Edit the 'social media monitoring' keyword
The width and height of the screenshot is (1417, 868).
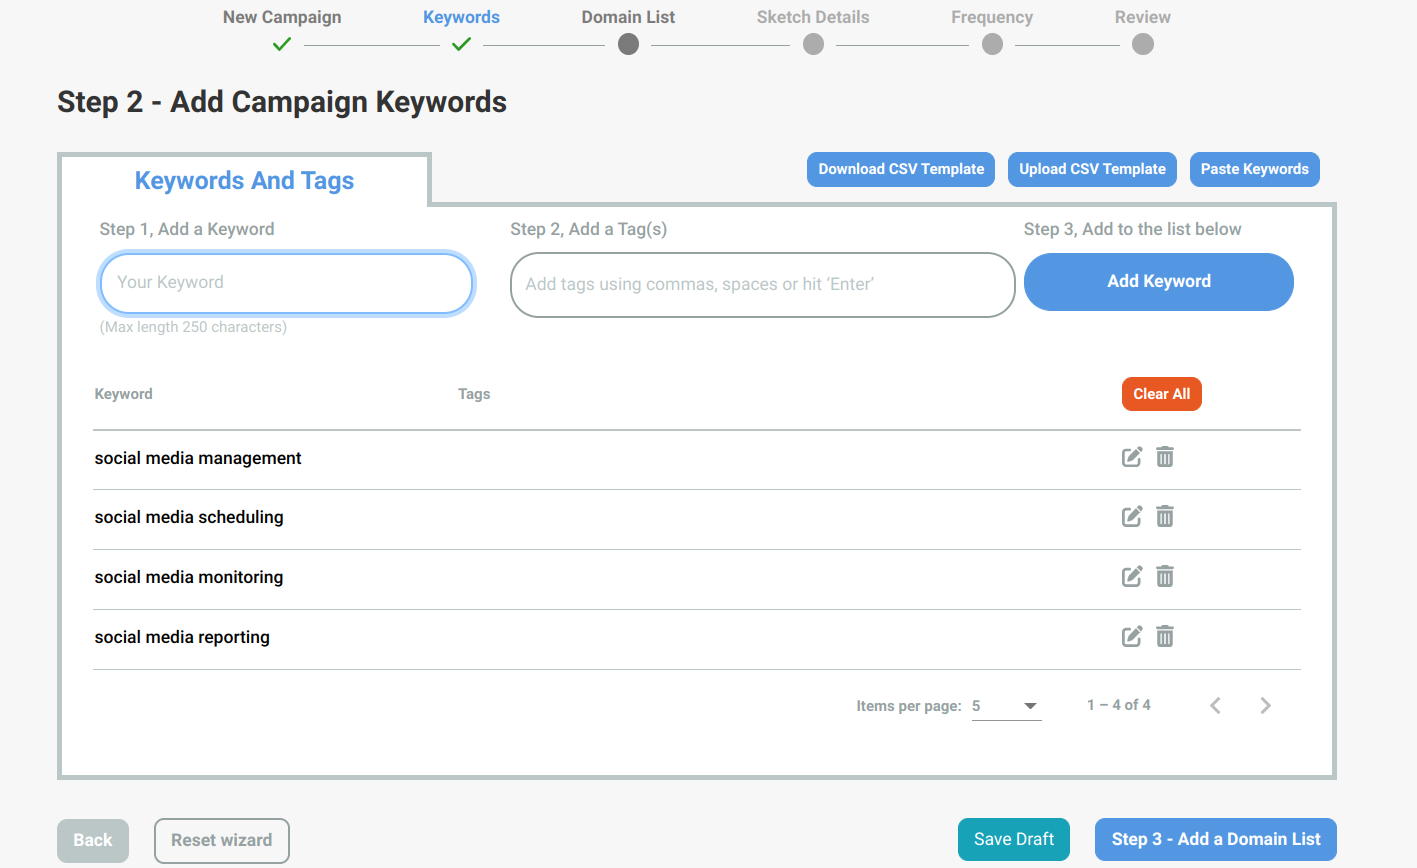click(1132, 577)
